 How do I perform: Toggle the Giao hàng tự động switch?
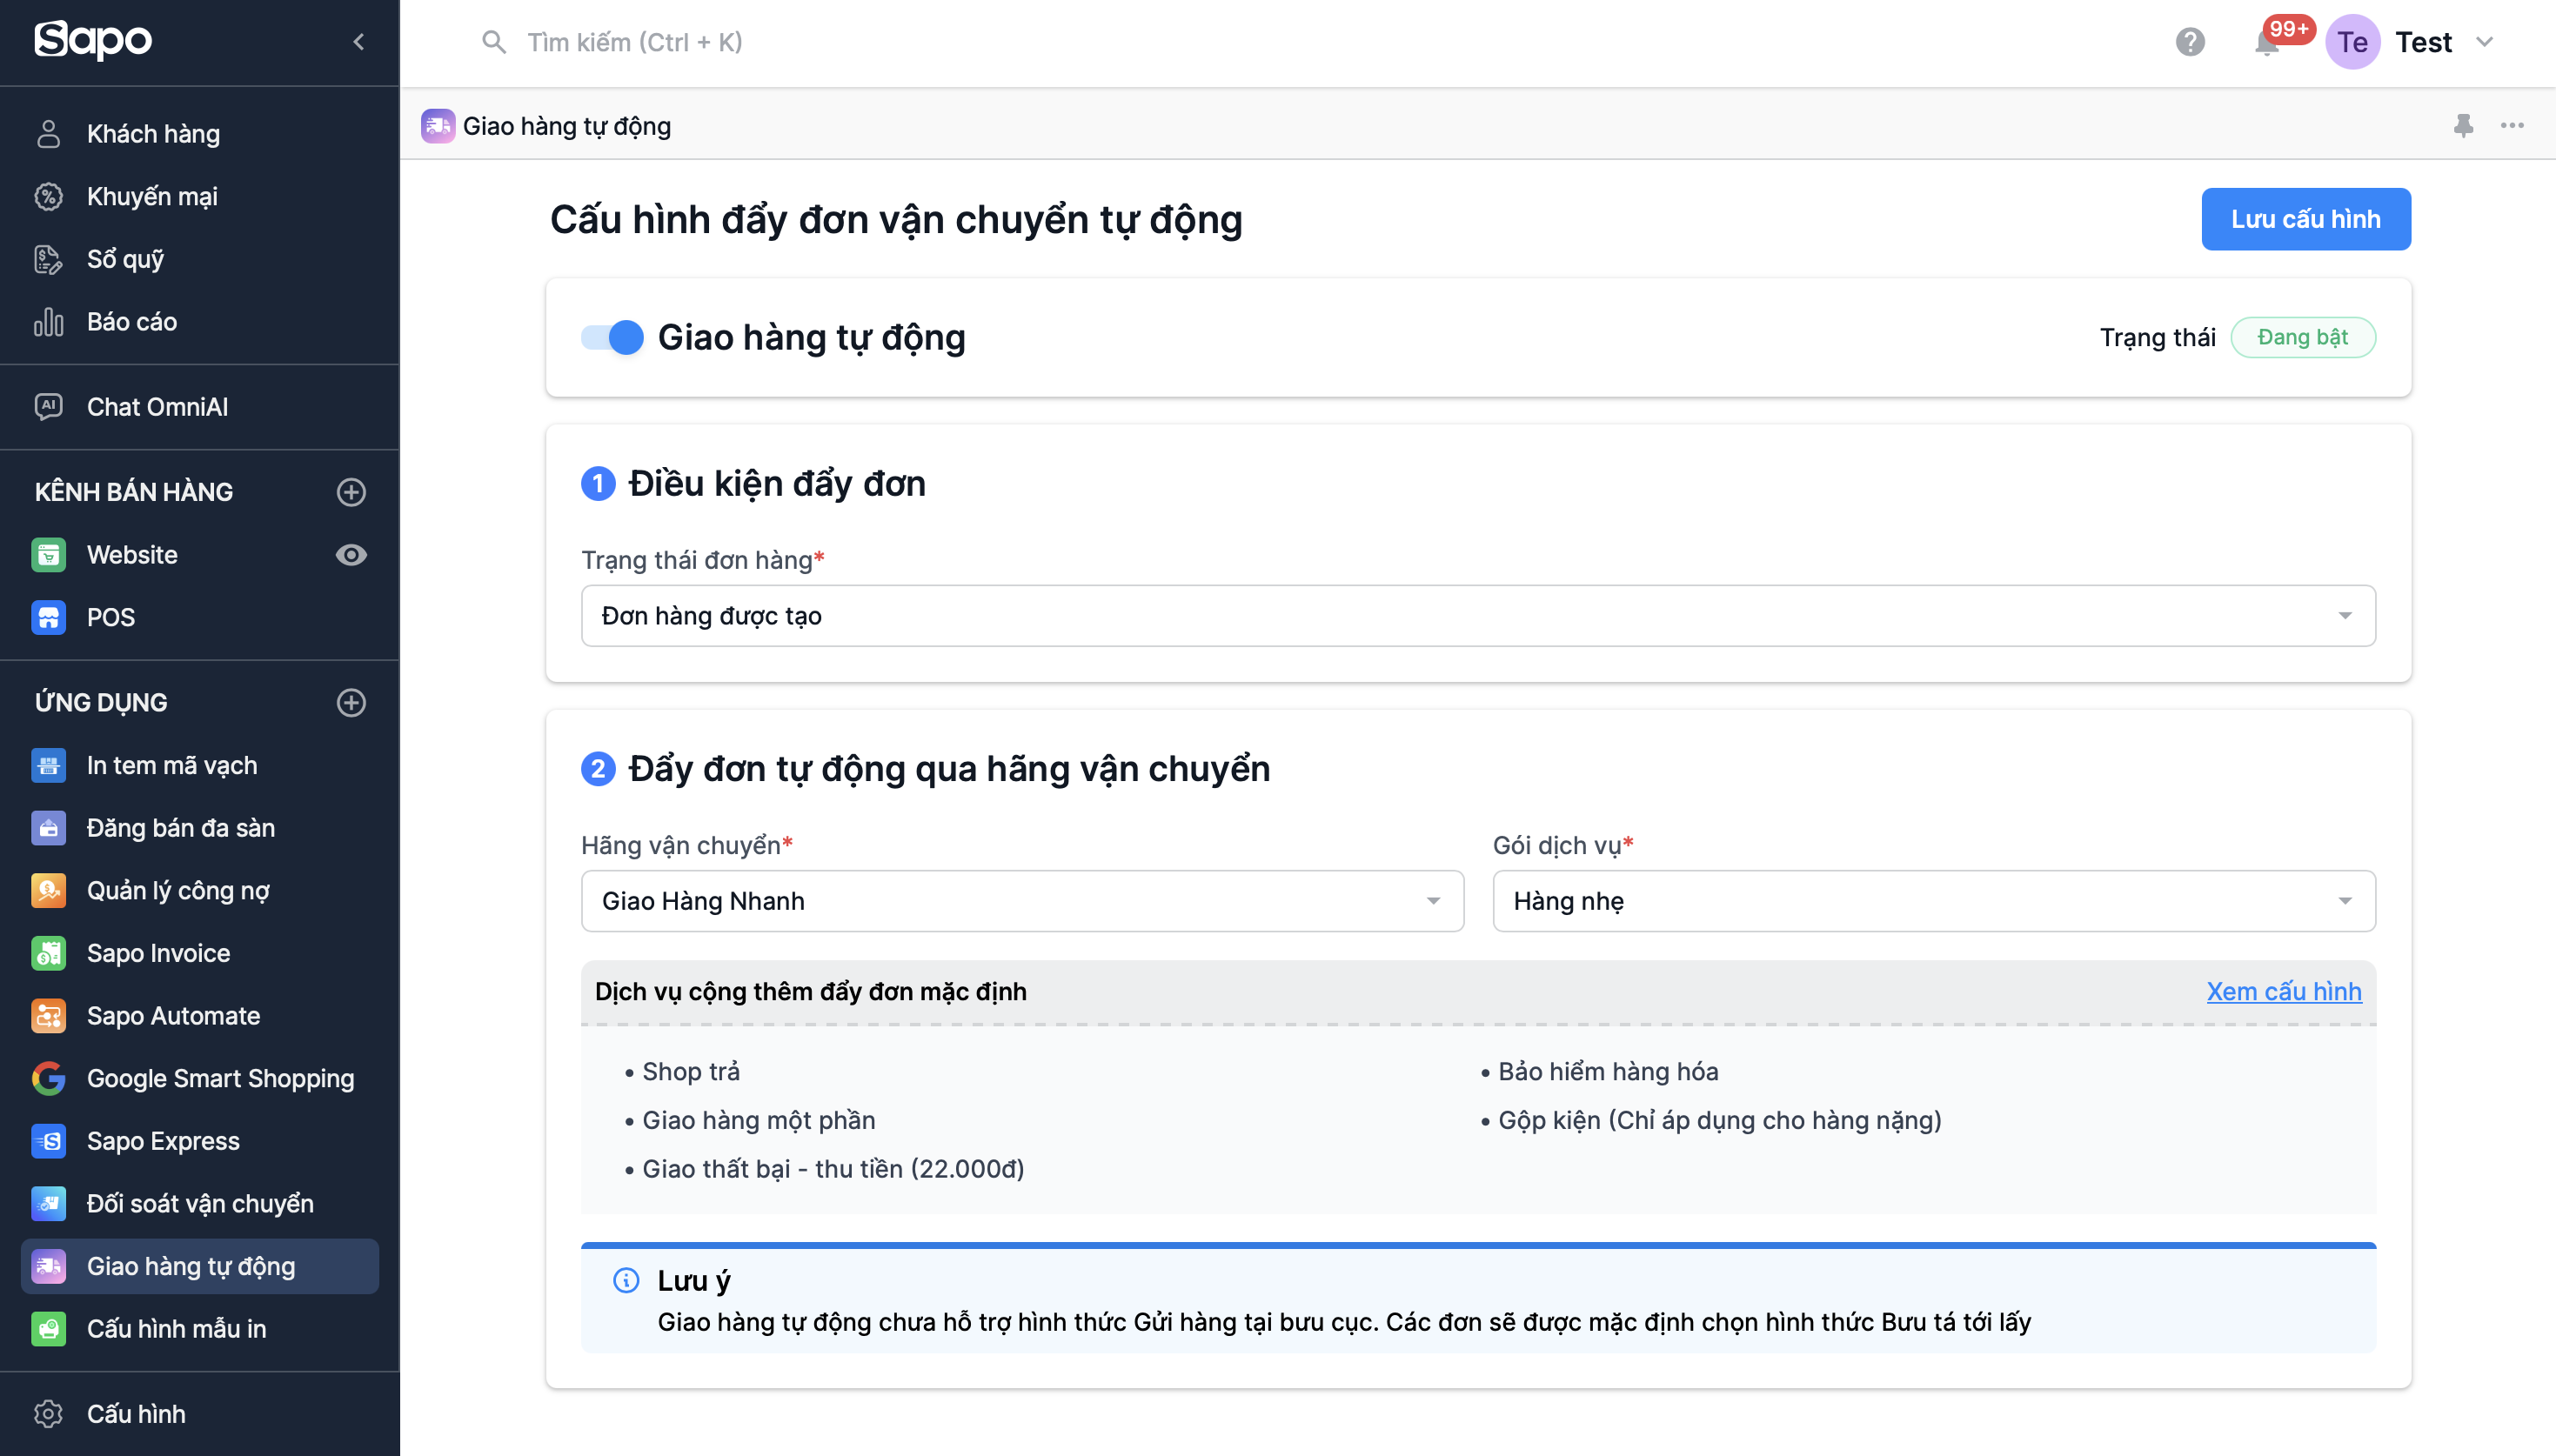pos(613,338)
